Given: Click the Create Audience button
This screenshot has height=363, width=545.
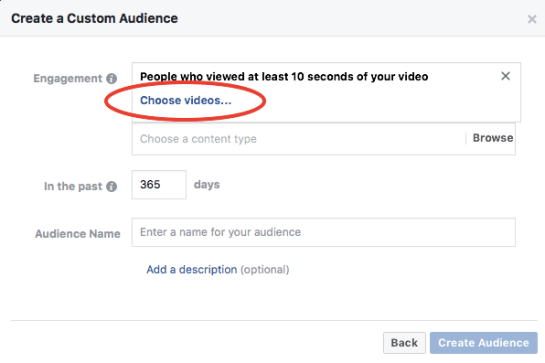Looking at the screenshot, I should click(x=483, y=343).
